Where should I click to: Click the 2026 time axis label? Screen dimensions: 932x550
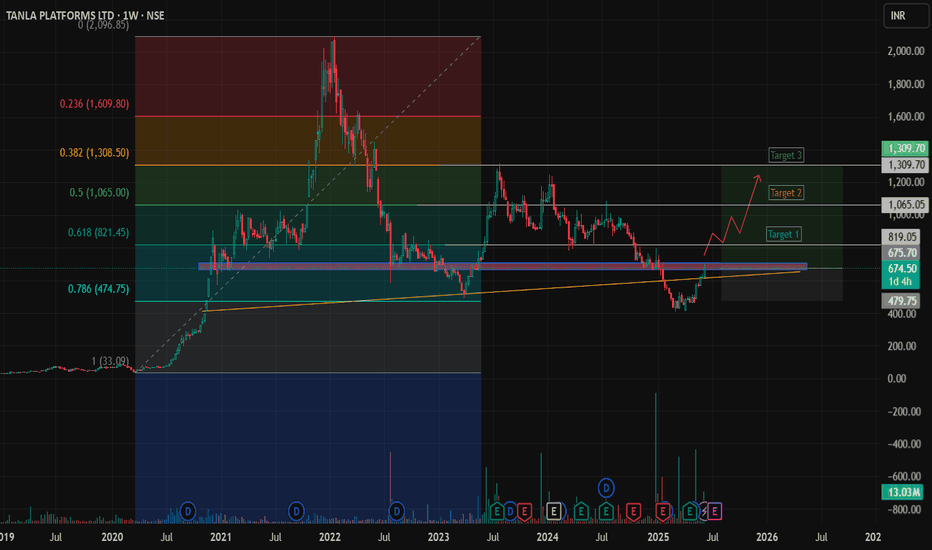[767, 537]
